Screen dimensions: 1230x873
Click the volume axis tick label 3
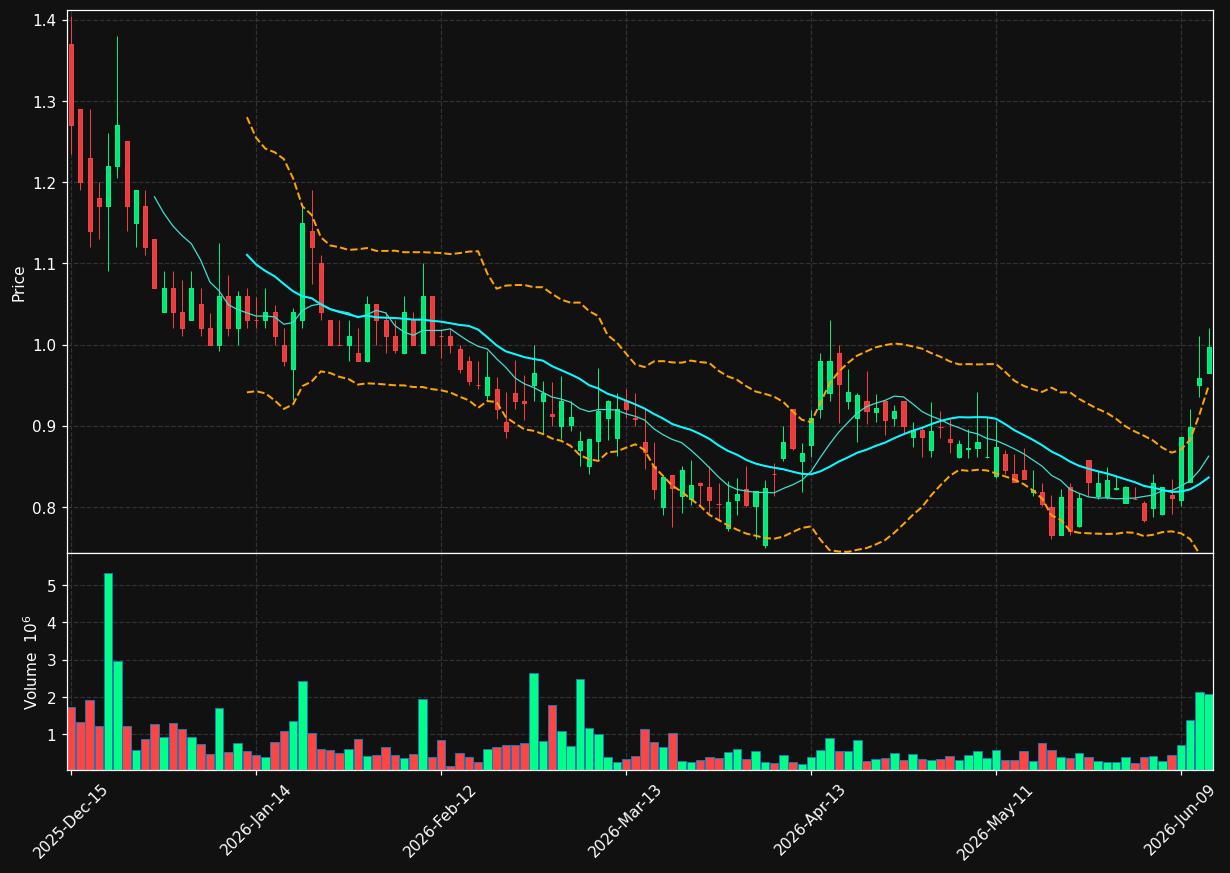click(52, 661)
